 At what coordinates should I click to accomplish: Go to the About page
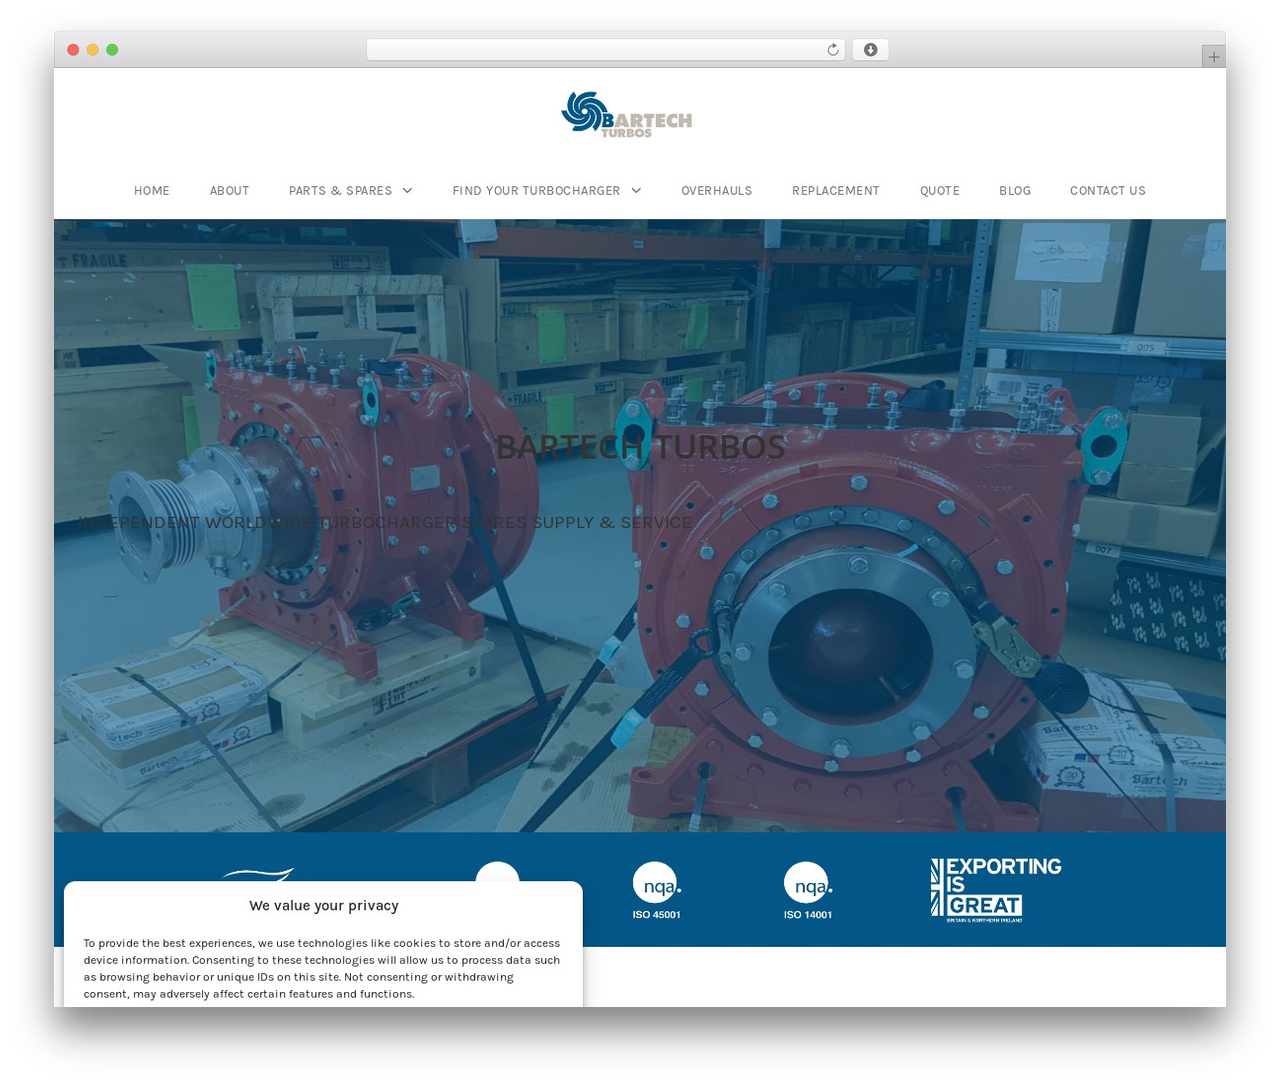pos(229,191)
